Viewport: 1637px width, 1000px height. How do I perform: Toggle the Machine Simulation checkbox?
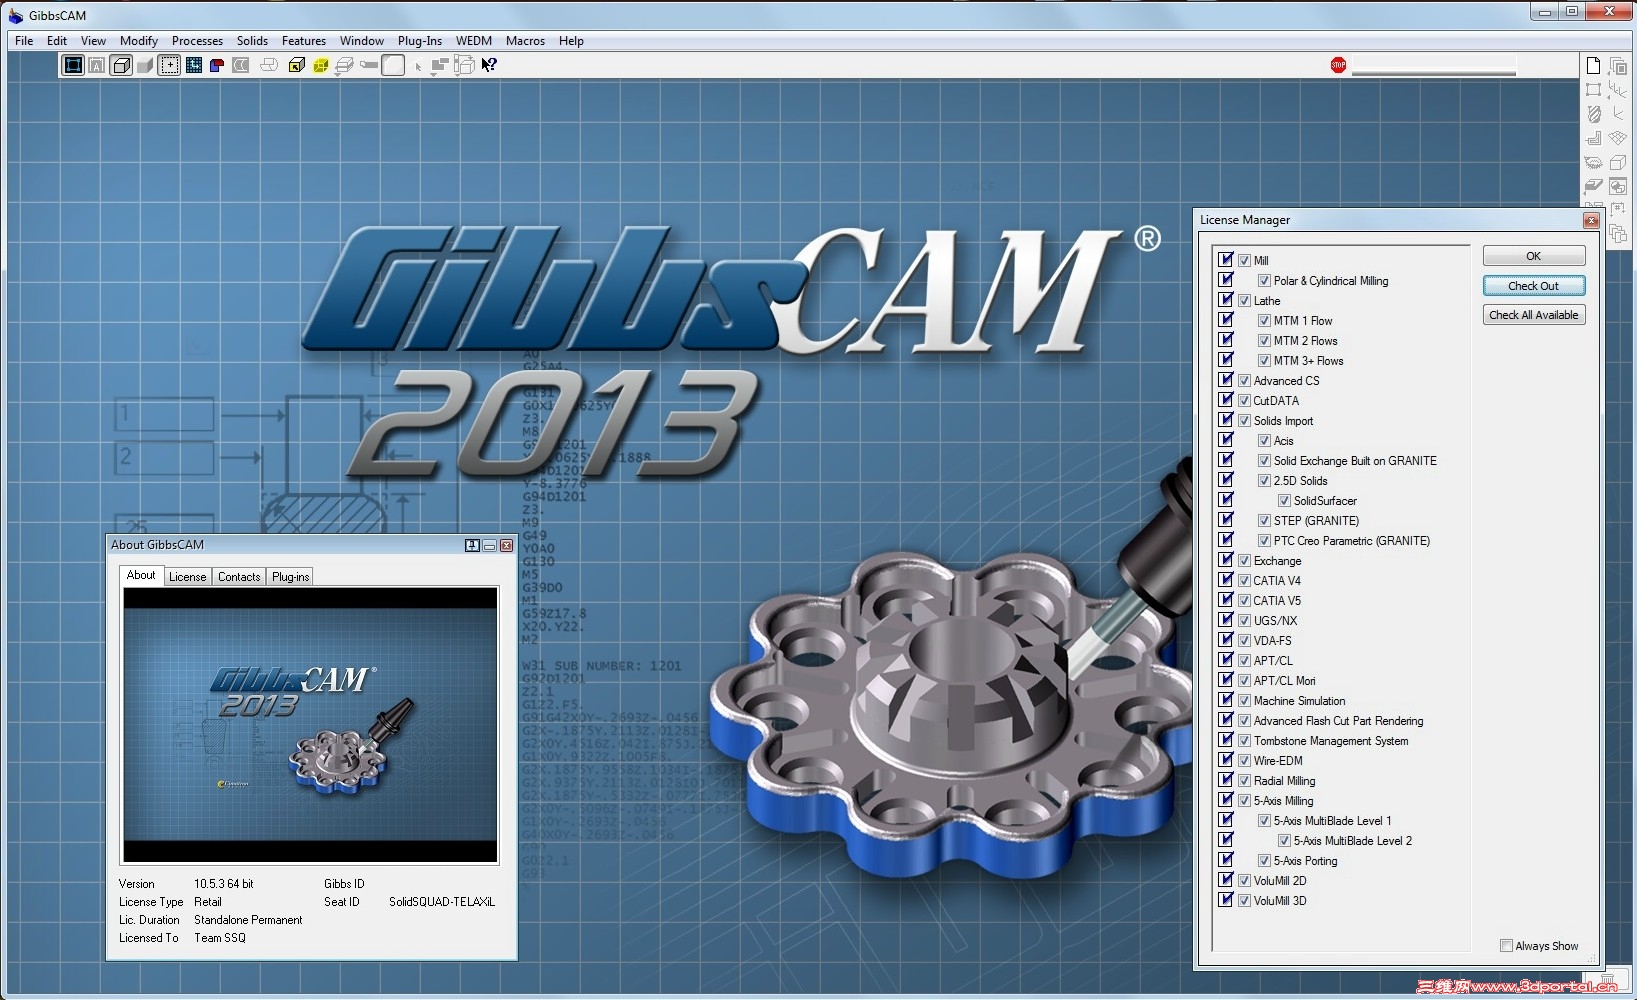tap(1245, 700)
